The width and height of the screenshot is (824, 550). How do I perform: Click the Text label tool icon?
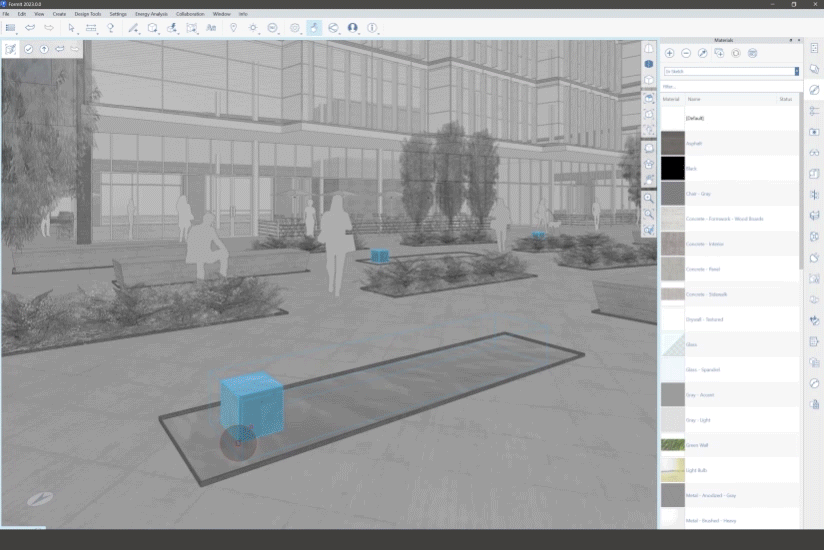[x=211, y=28]
